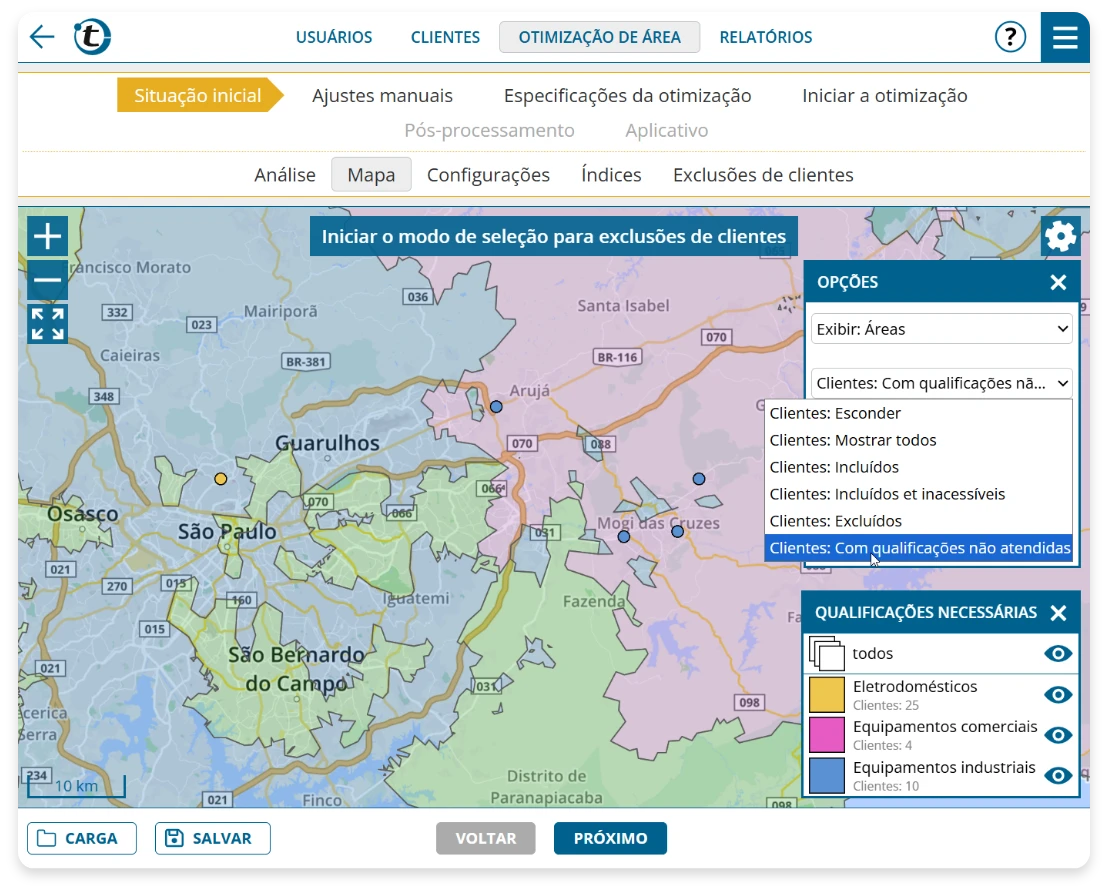Click the blue customer marker near Arujá
1108x893 pixels.
click(x=496, y=407)
